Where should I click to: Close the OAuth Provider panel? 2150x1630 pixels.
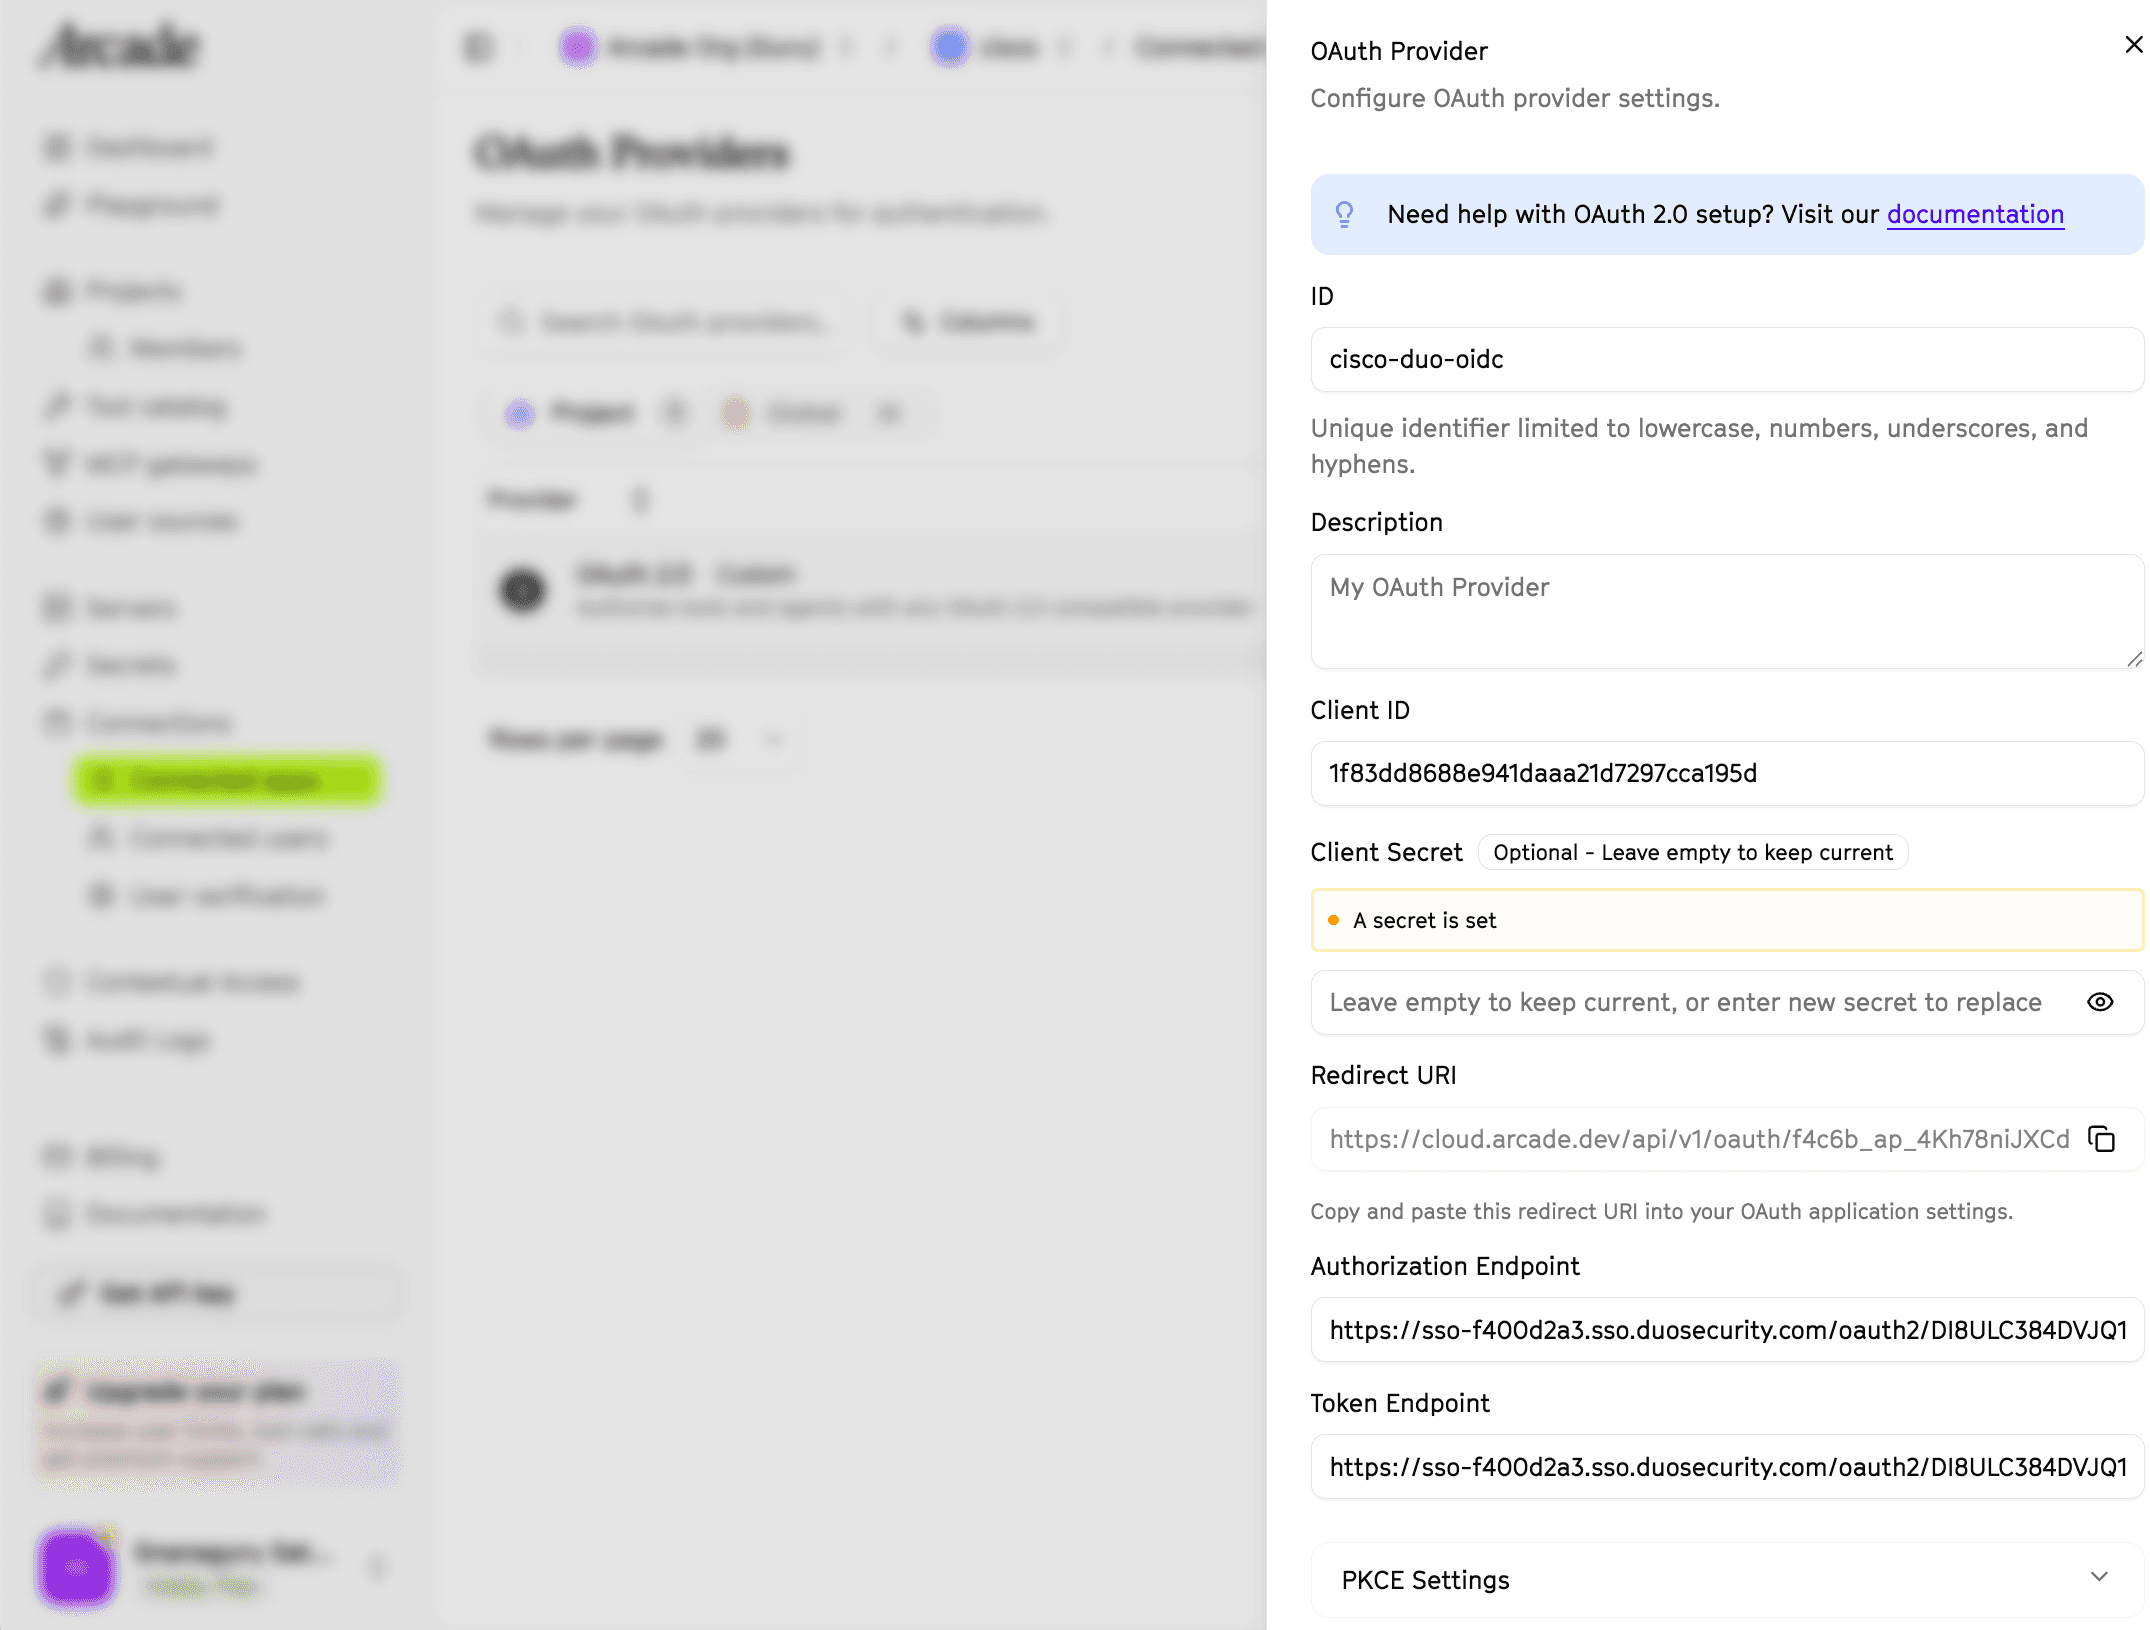[2133, 45]
